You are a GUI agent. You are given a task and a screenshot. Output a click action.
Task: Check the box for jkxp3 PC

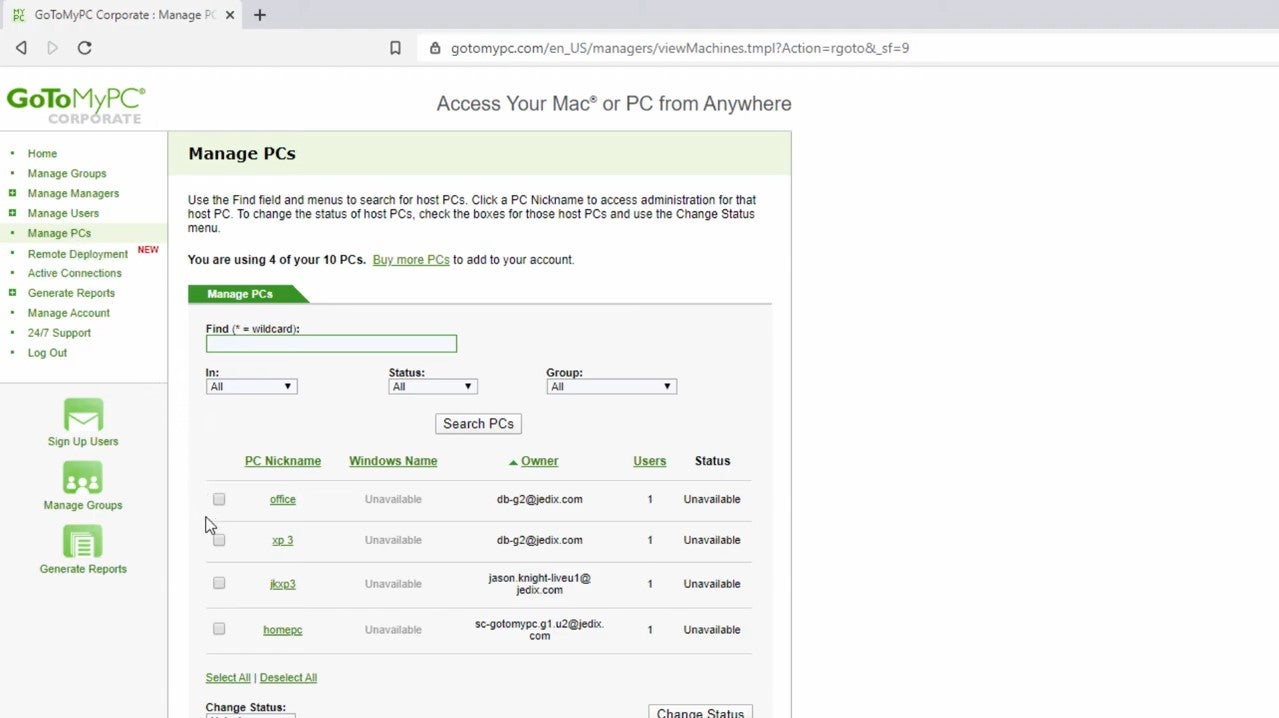click(219, 583)
